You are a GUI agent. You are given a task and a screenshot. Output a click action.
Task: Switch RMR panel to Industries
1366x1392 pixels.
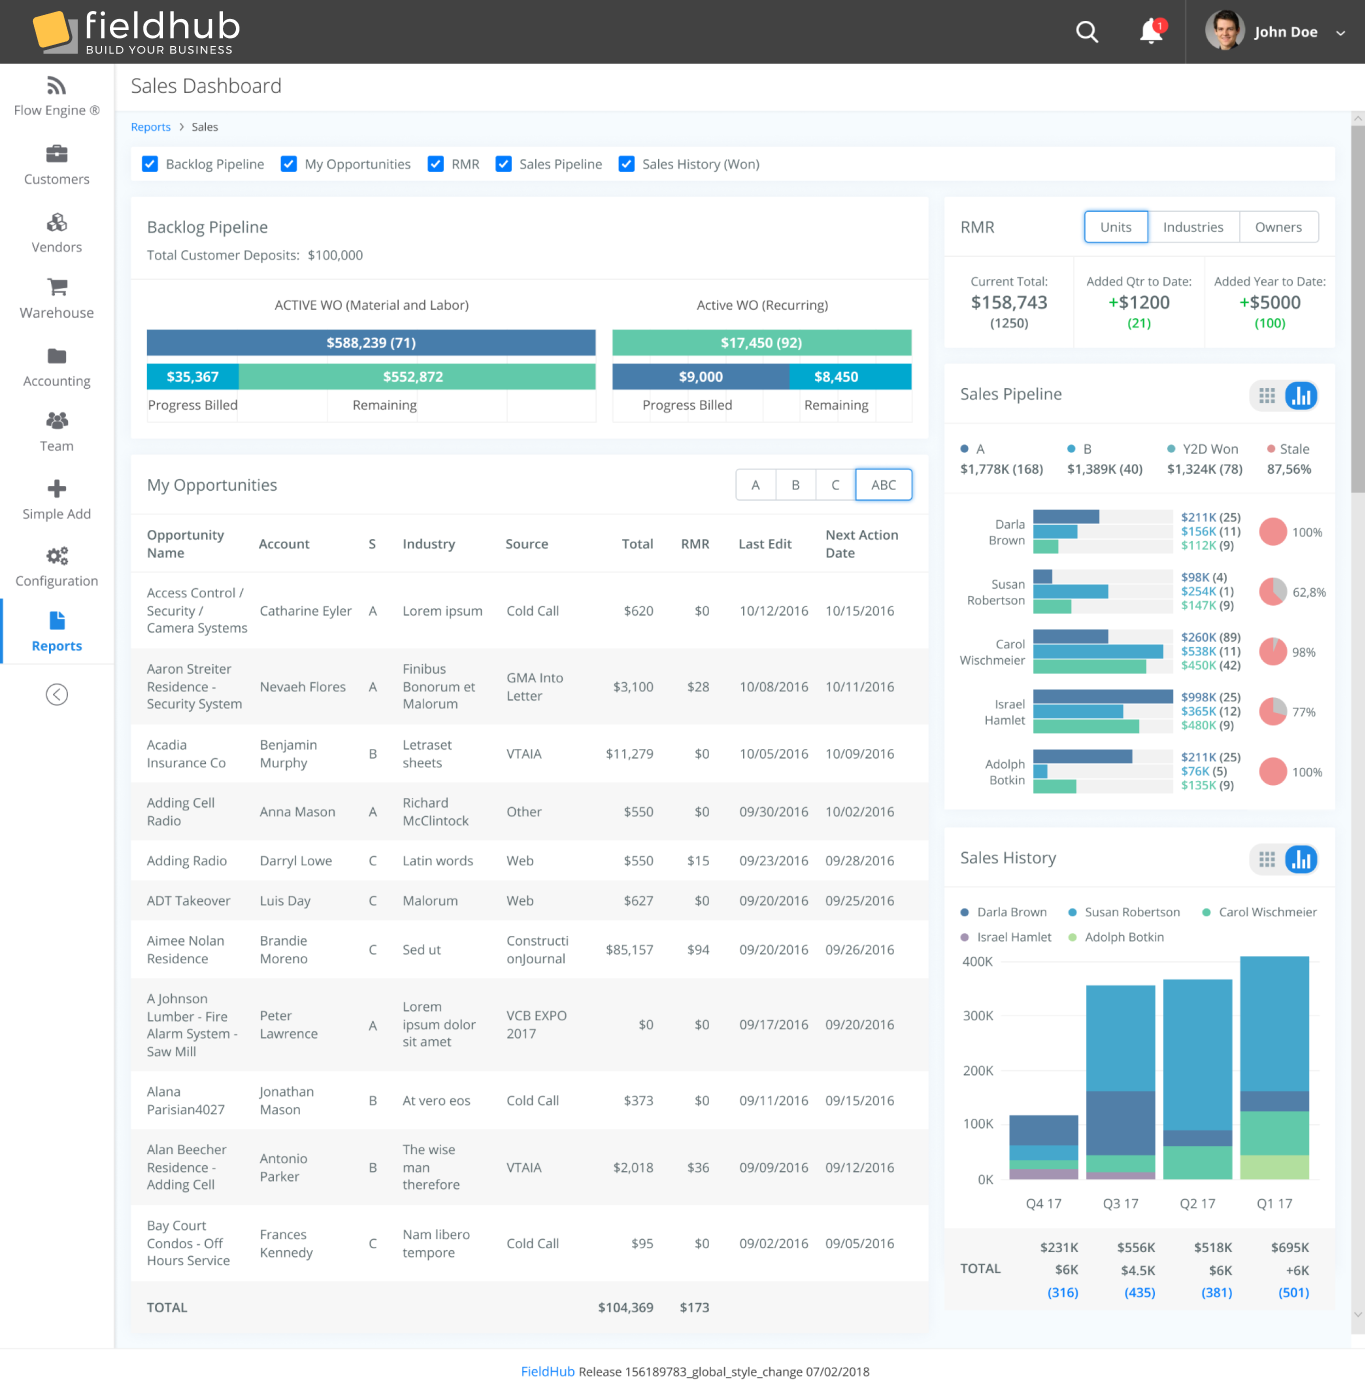click(1194, 226)
